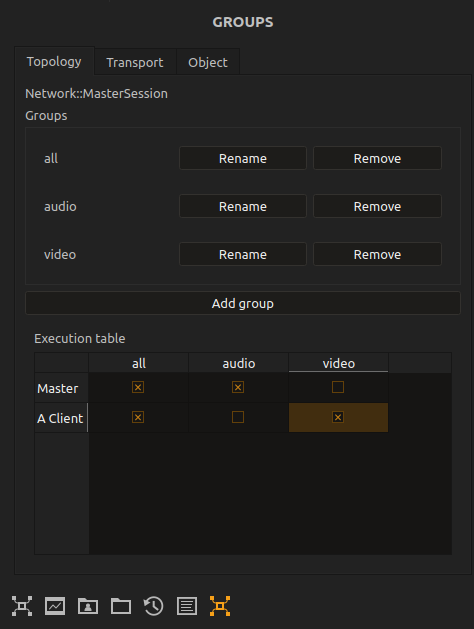Open the text lines panel icon

(187, 606)
